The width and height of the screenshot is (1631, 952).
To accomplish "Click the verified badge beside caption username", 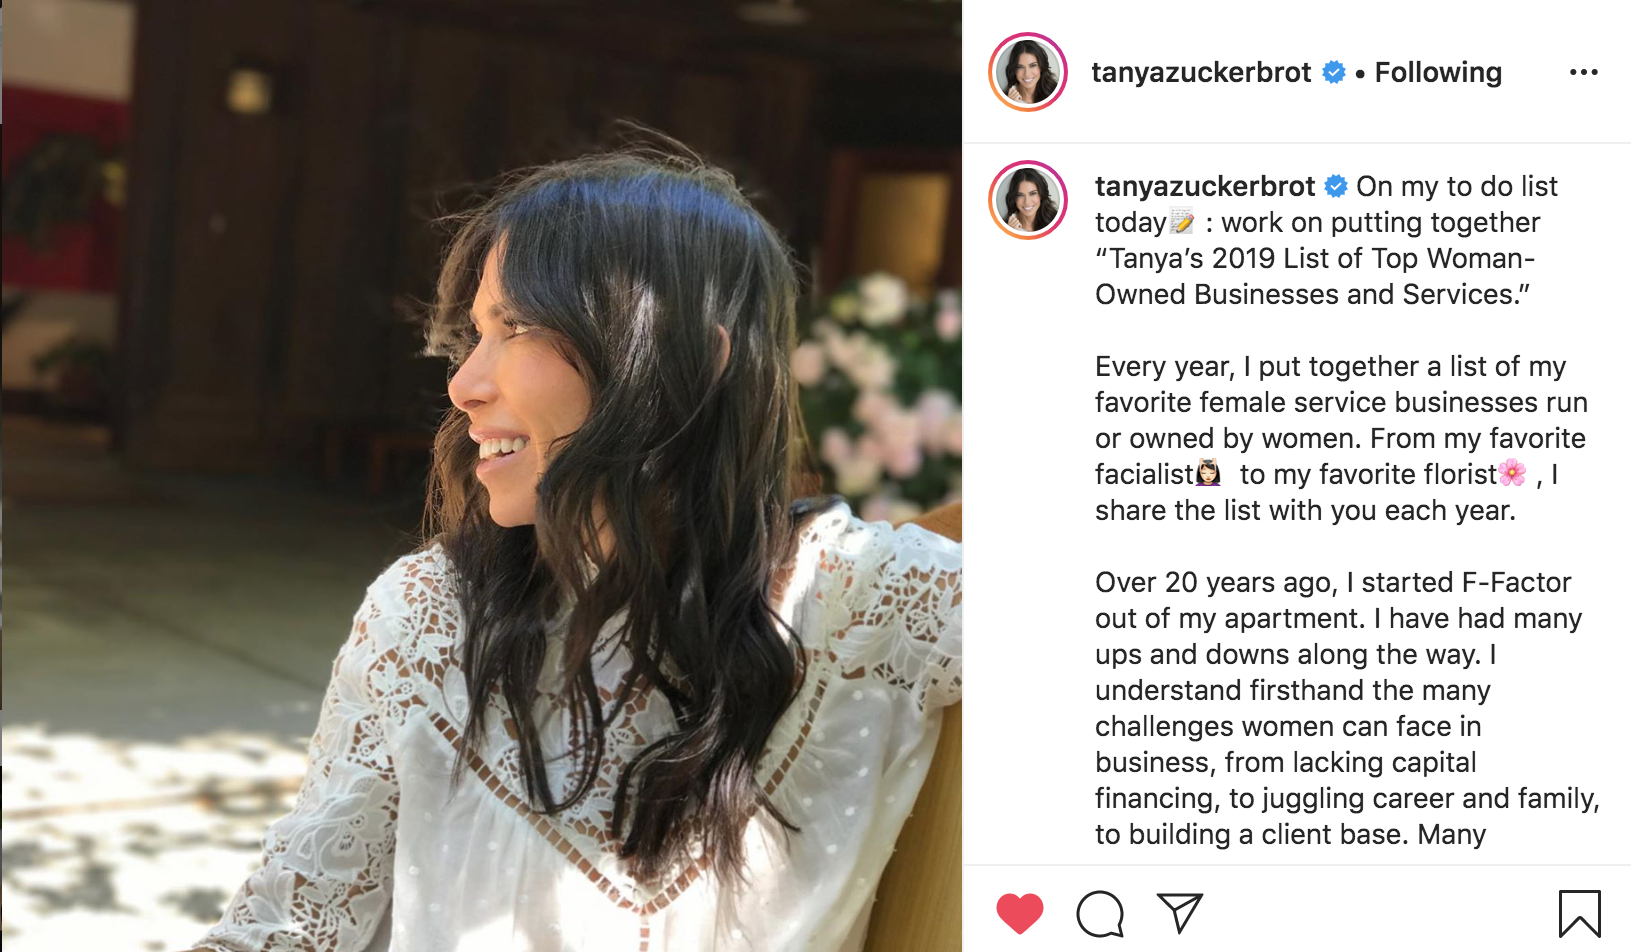I will (x=1336, y=186).
